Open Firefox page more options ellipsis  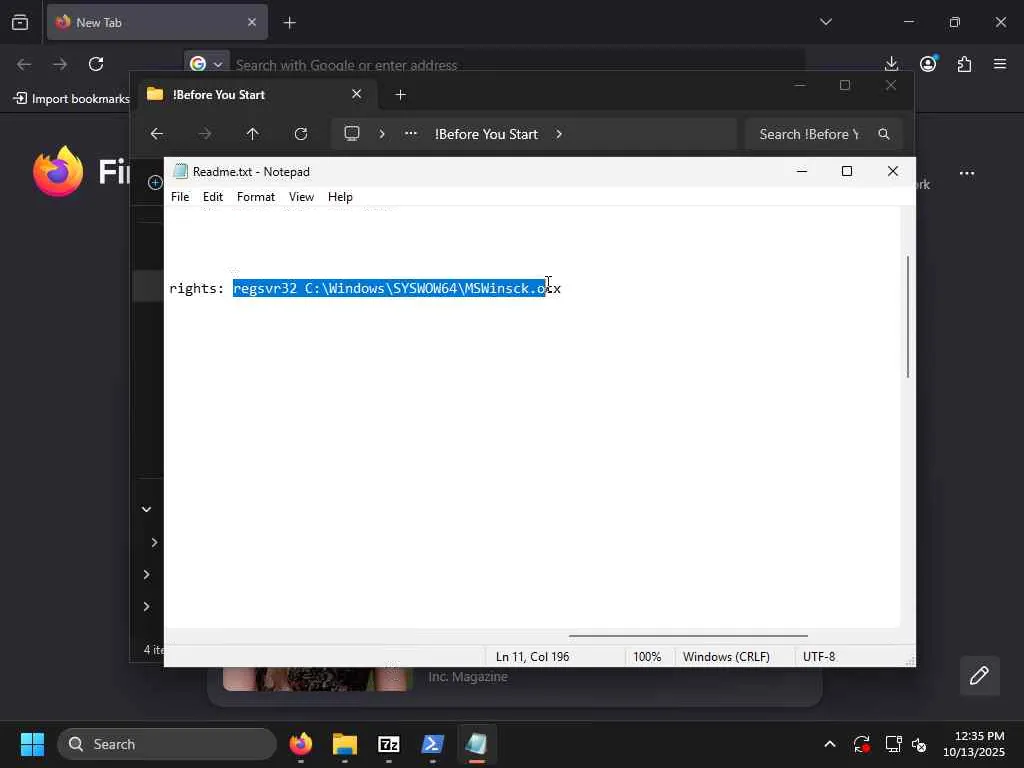(967, 173)
